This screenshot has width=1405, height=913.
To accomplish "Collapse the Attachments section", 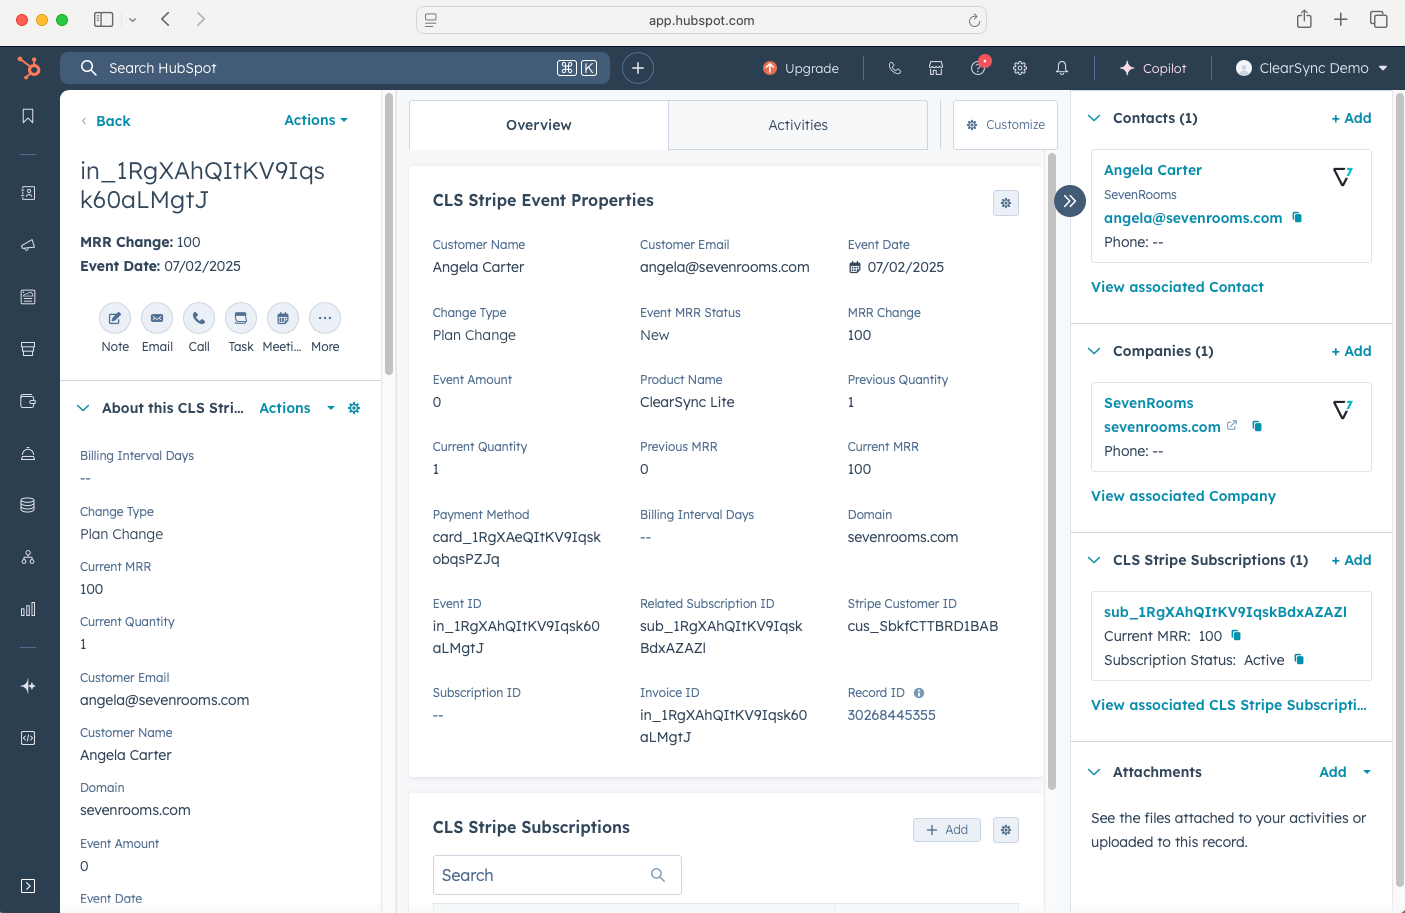I will coord(1094,772).
